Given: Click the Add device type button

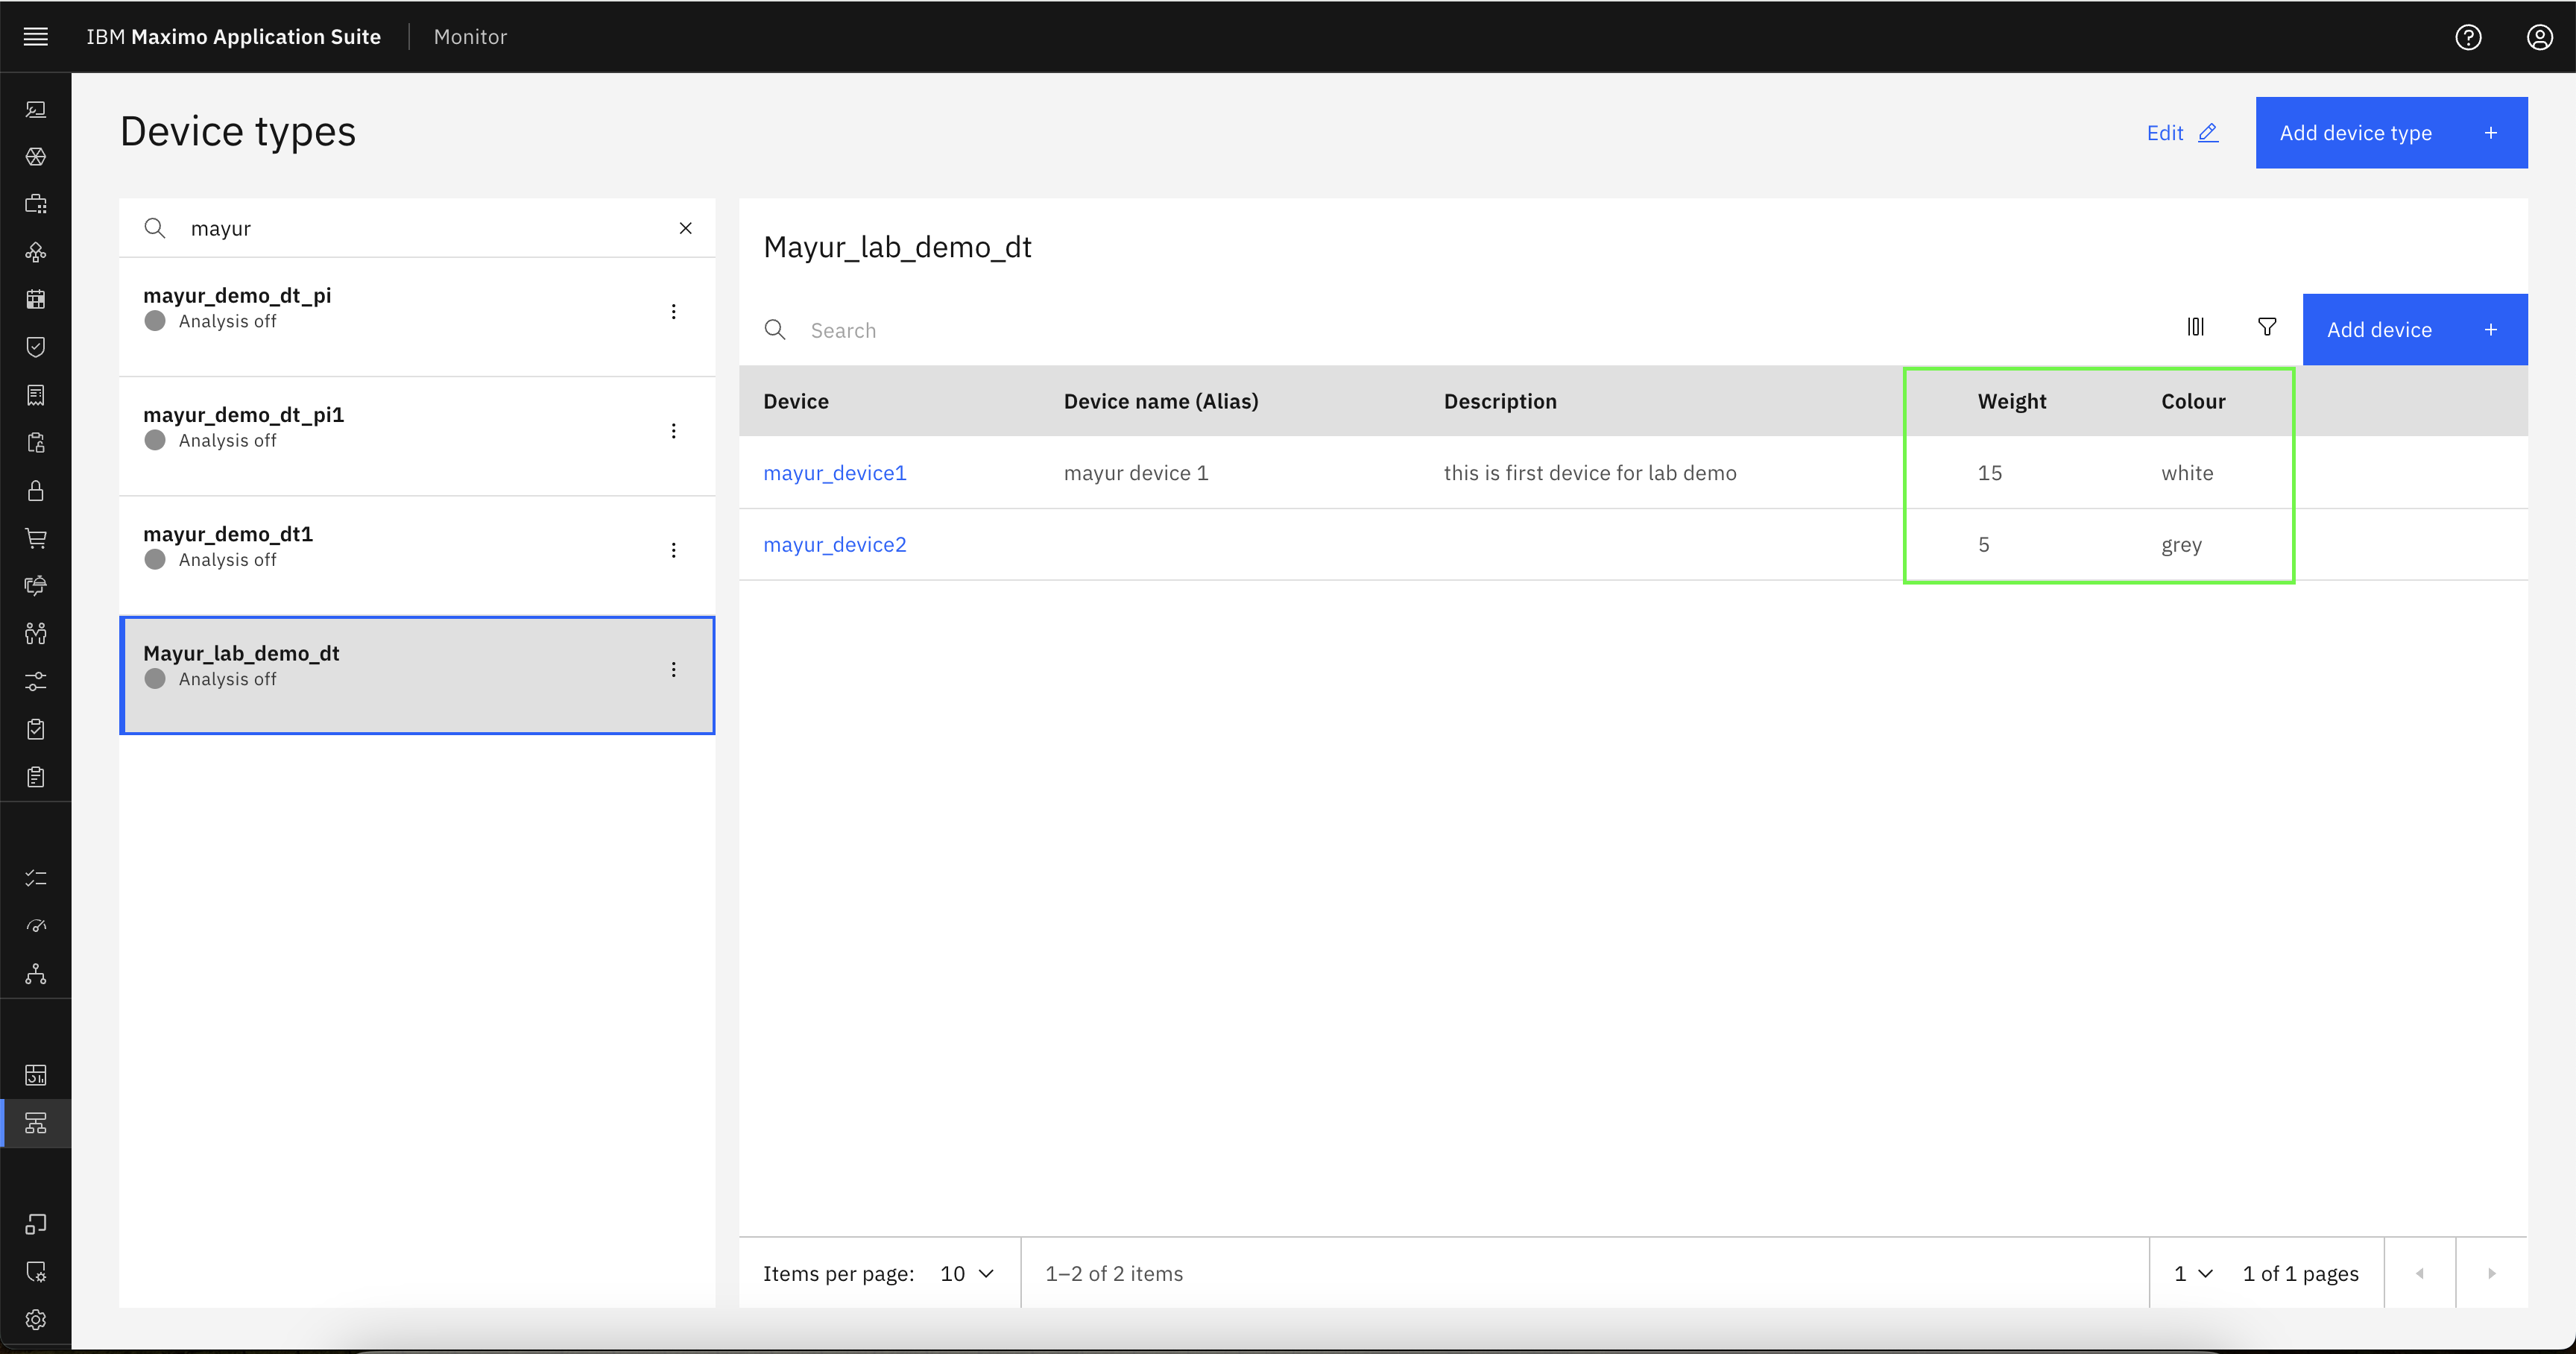Looking at the screenshot, I should pos(2391,133).
